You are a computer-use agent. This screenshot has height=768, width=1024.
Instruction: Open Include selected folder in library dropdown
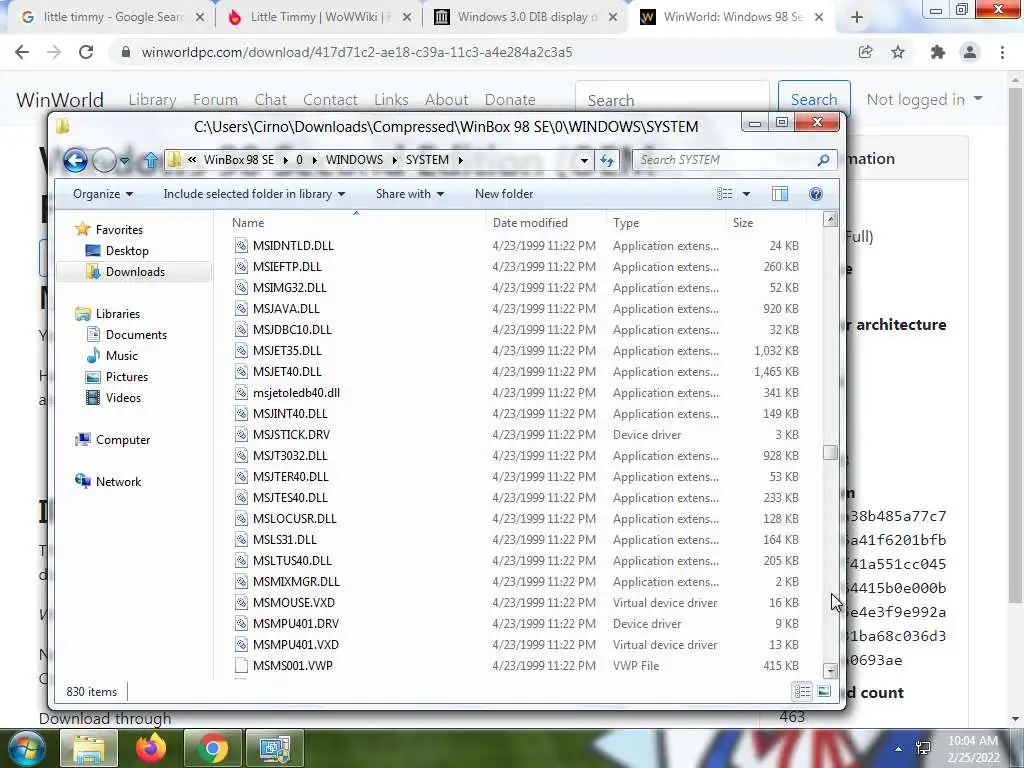[254, 194]
